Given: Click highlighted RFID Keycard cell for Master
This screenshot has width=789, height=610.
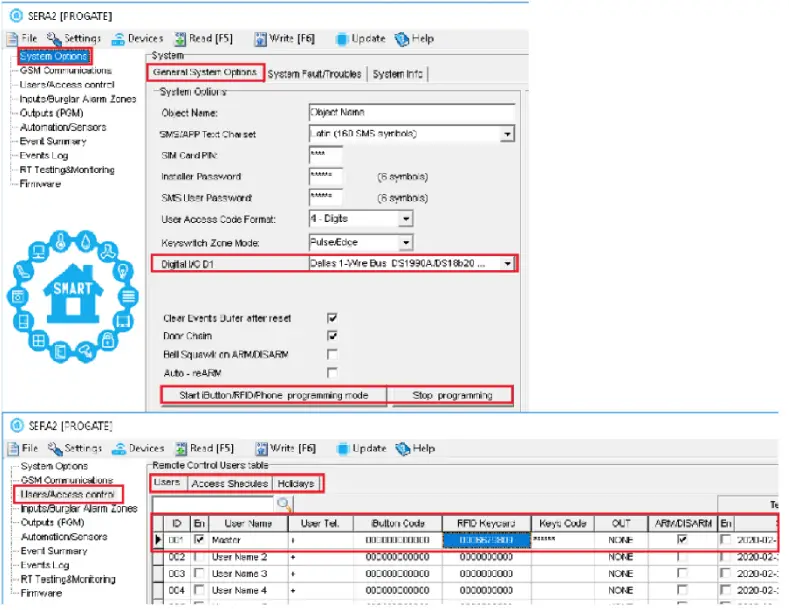Looking at the screenshot, I should point(486,540).
